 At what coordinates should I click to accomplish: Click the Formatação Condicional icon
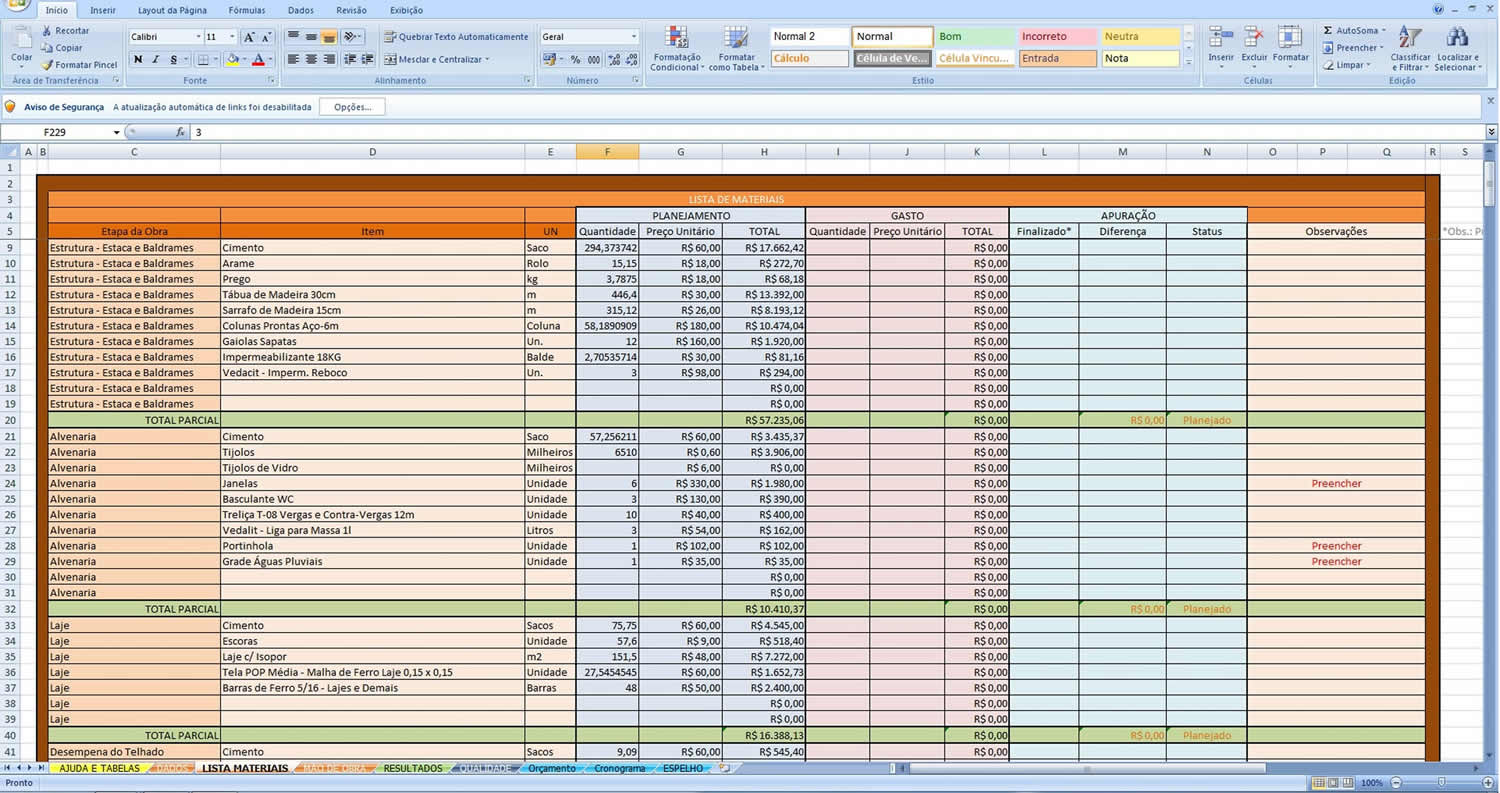pos(676,39)
